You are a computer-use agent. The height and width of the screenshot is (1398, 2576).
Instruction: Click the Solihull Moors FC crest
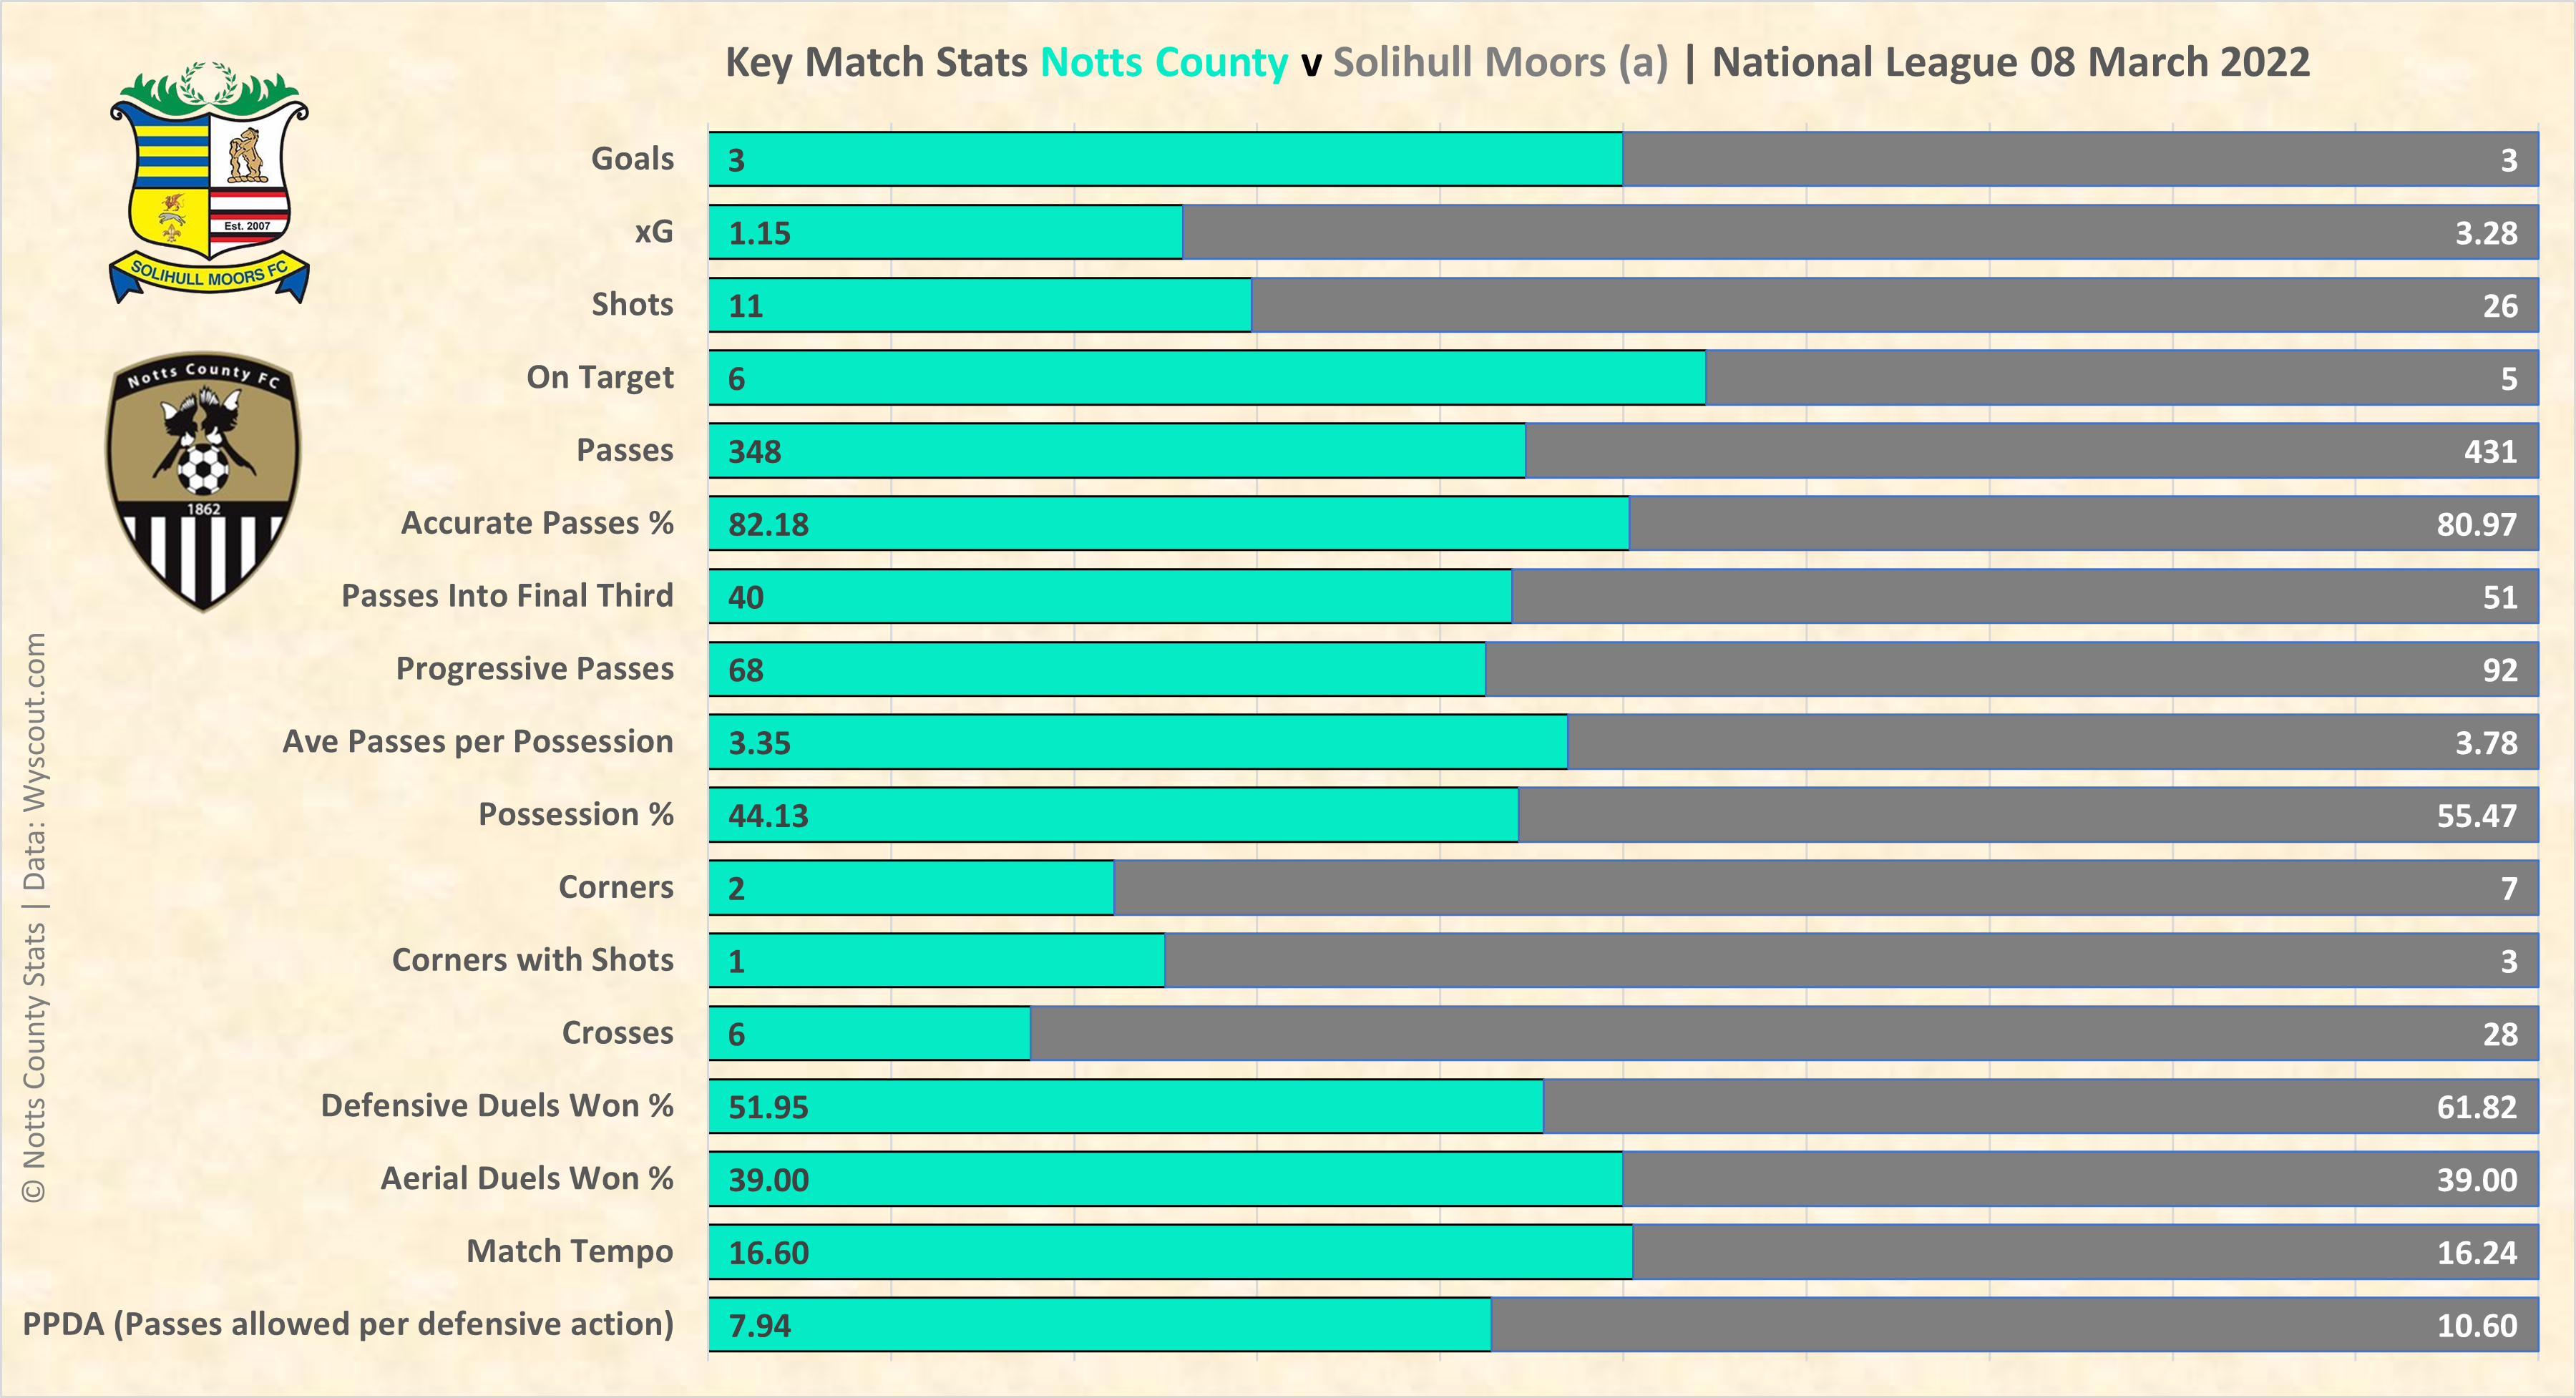(209, 185)
